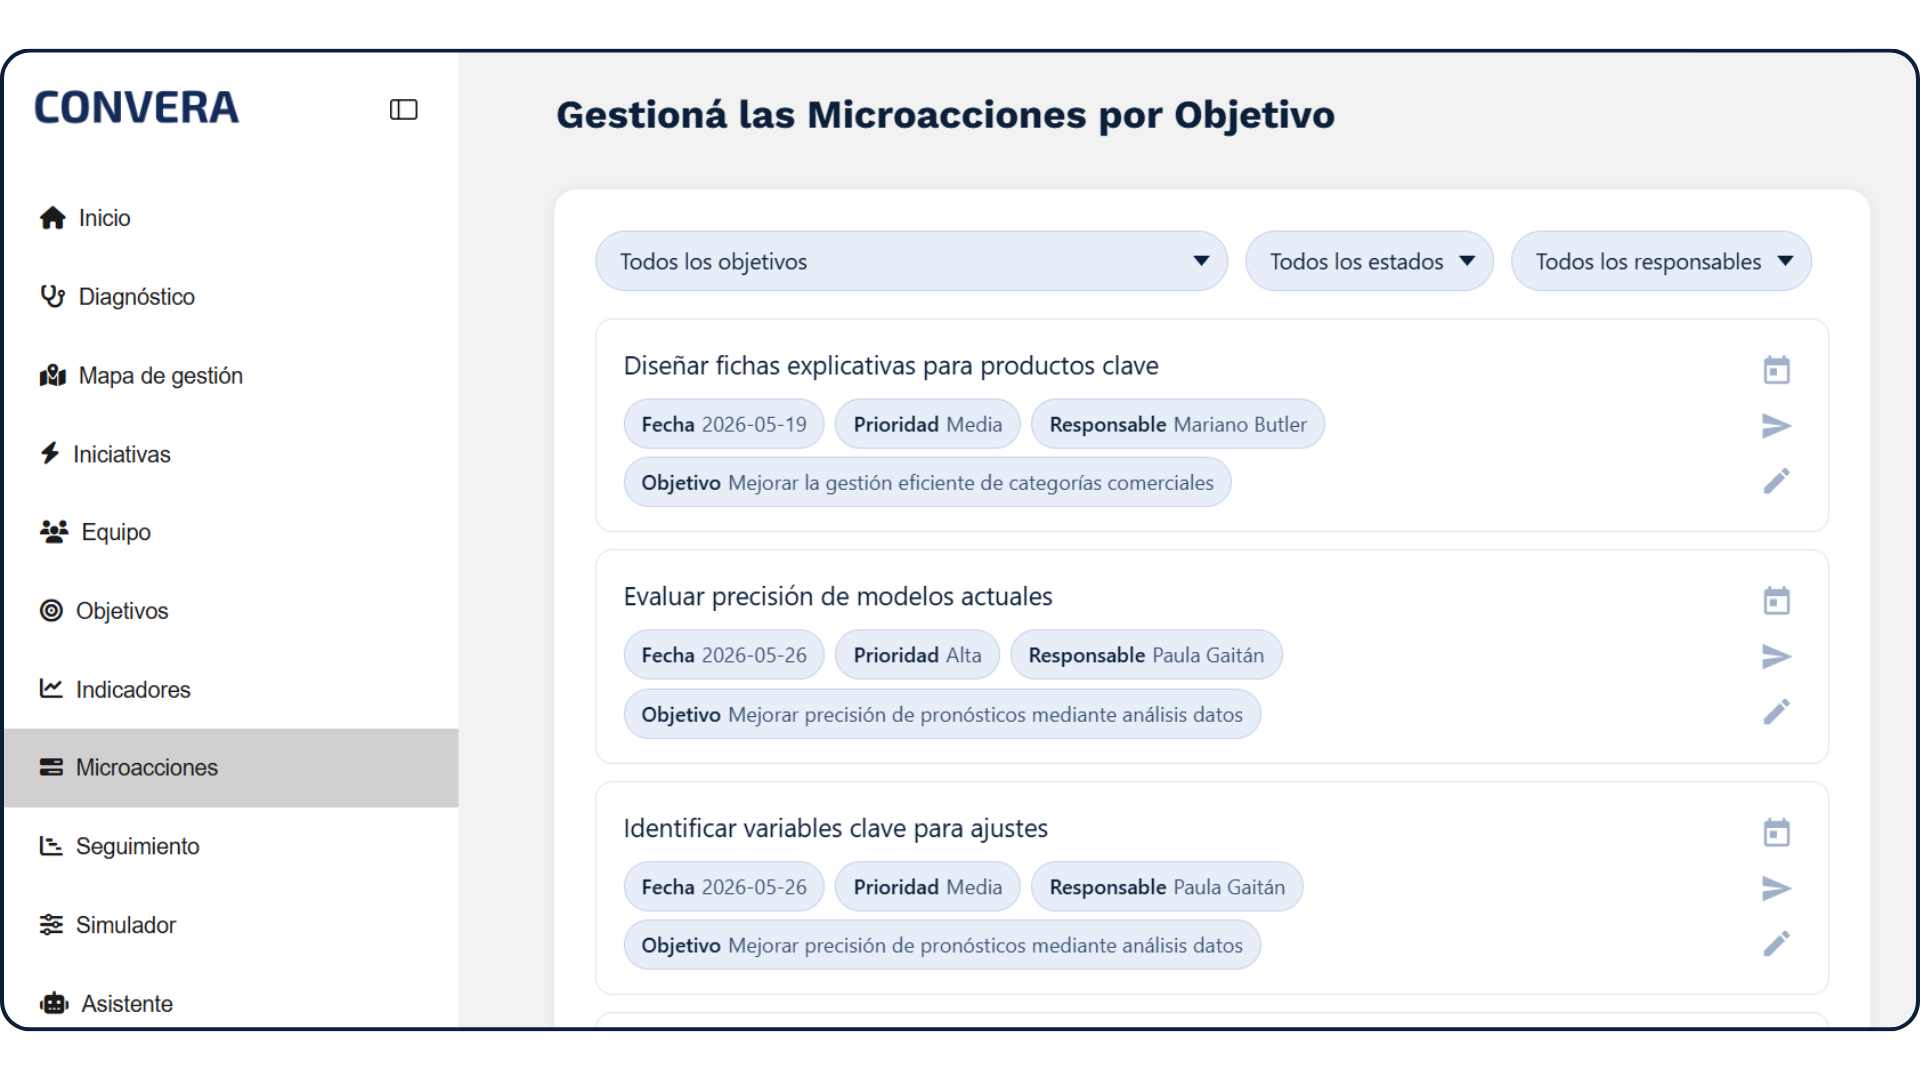Expand the Todos los estados filter
1920x1080 pixels.
1369,261
